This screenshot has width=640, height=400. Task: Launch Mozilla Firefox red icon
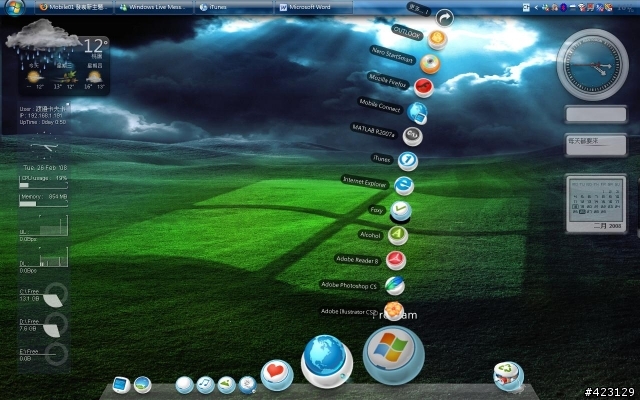424,88
